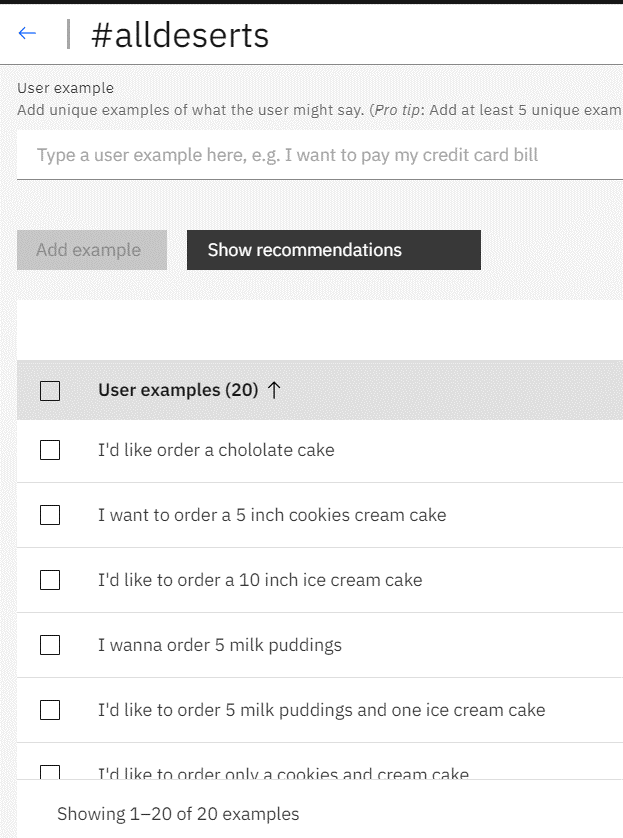Open the milk puddings and one ice cream cake example
The image size is (623, 838).
coord(322,710)
